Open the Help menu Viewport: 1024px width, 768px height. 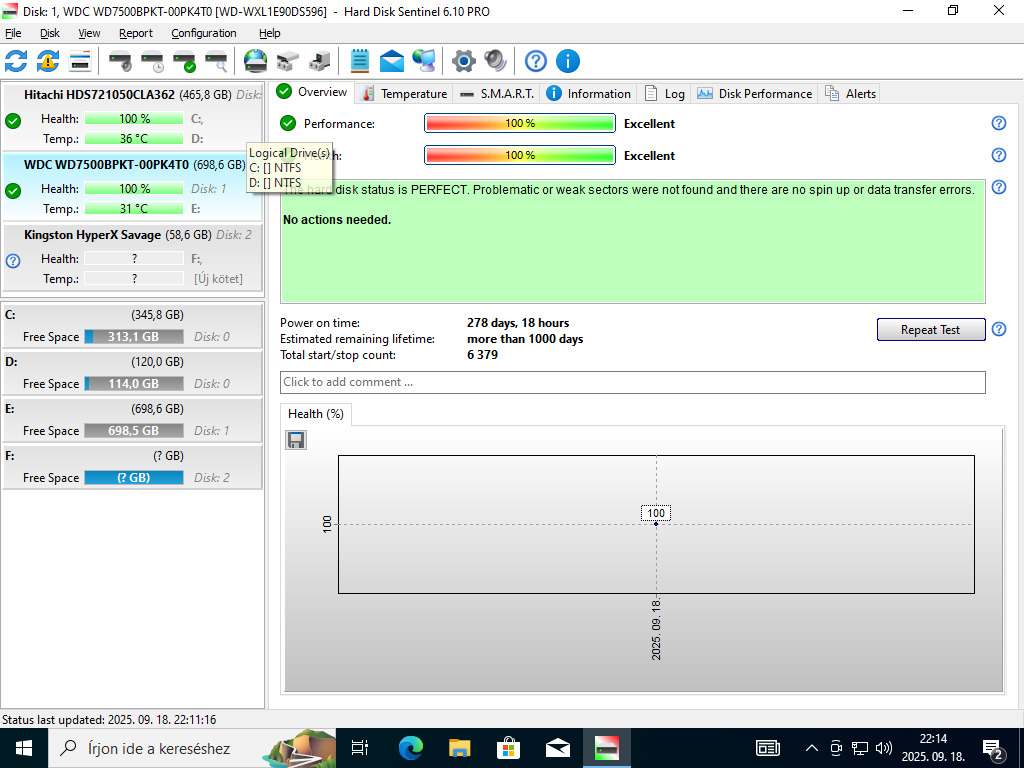270,33
